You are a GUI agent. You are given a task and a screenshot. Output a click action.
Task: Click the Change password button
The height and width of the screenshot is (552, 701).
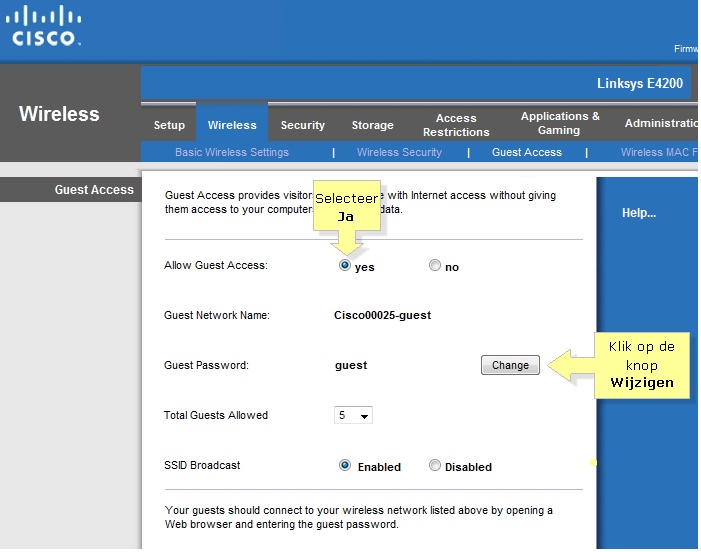click(x=510, y=365)
